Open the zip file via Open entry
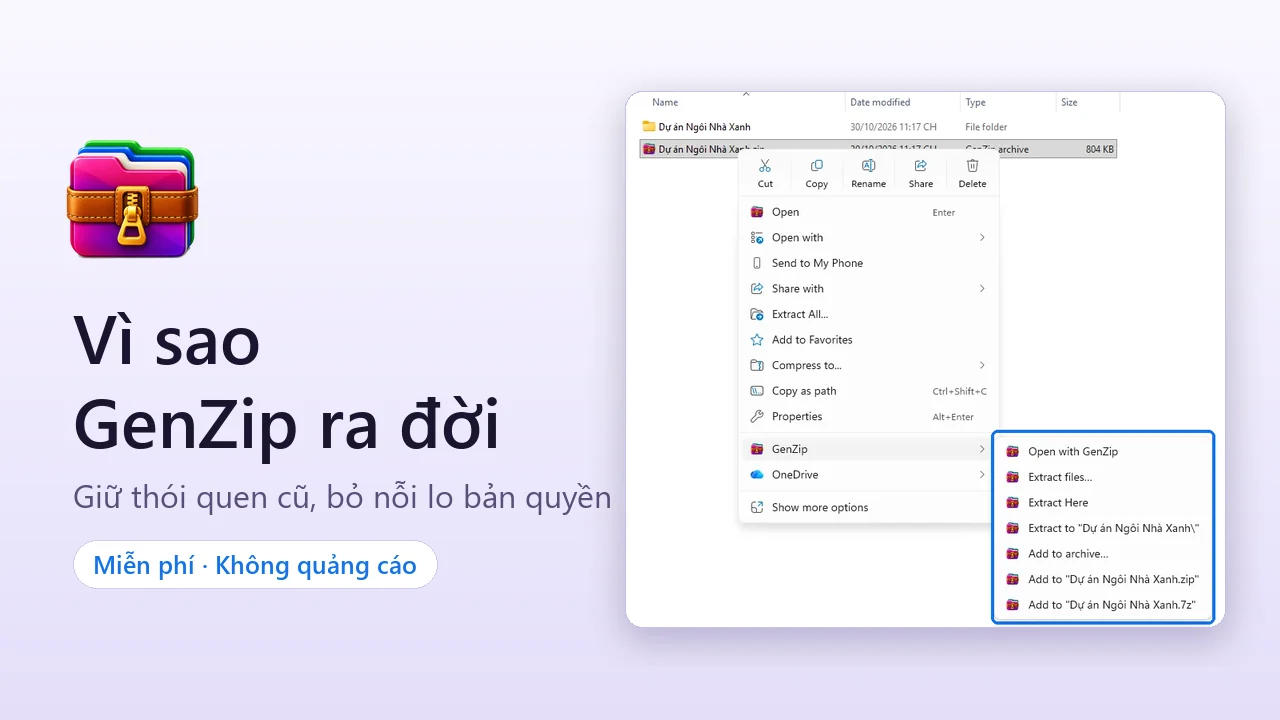Image resolution: width=1280 pixels, height=720 pixels. point(868,212)
